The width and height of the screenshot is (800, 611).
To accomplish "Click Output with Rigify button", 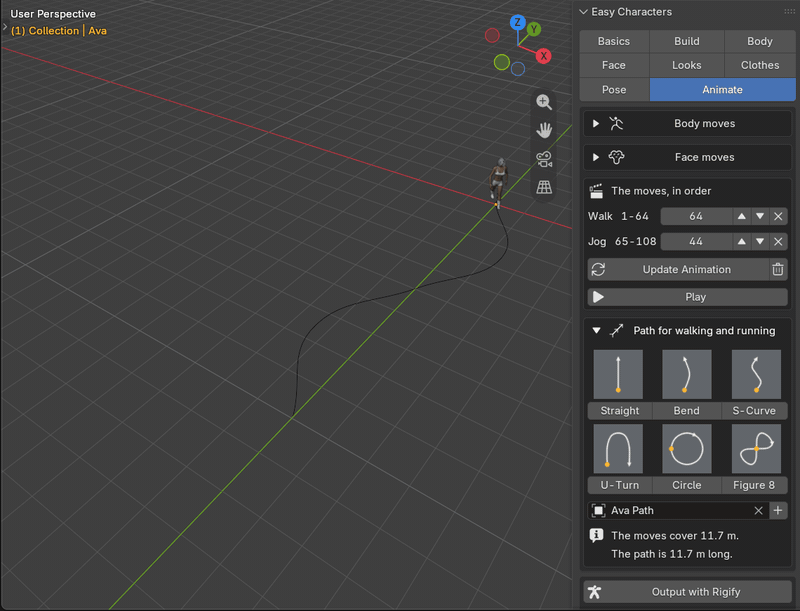I will (x=687, y=592).
